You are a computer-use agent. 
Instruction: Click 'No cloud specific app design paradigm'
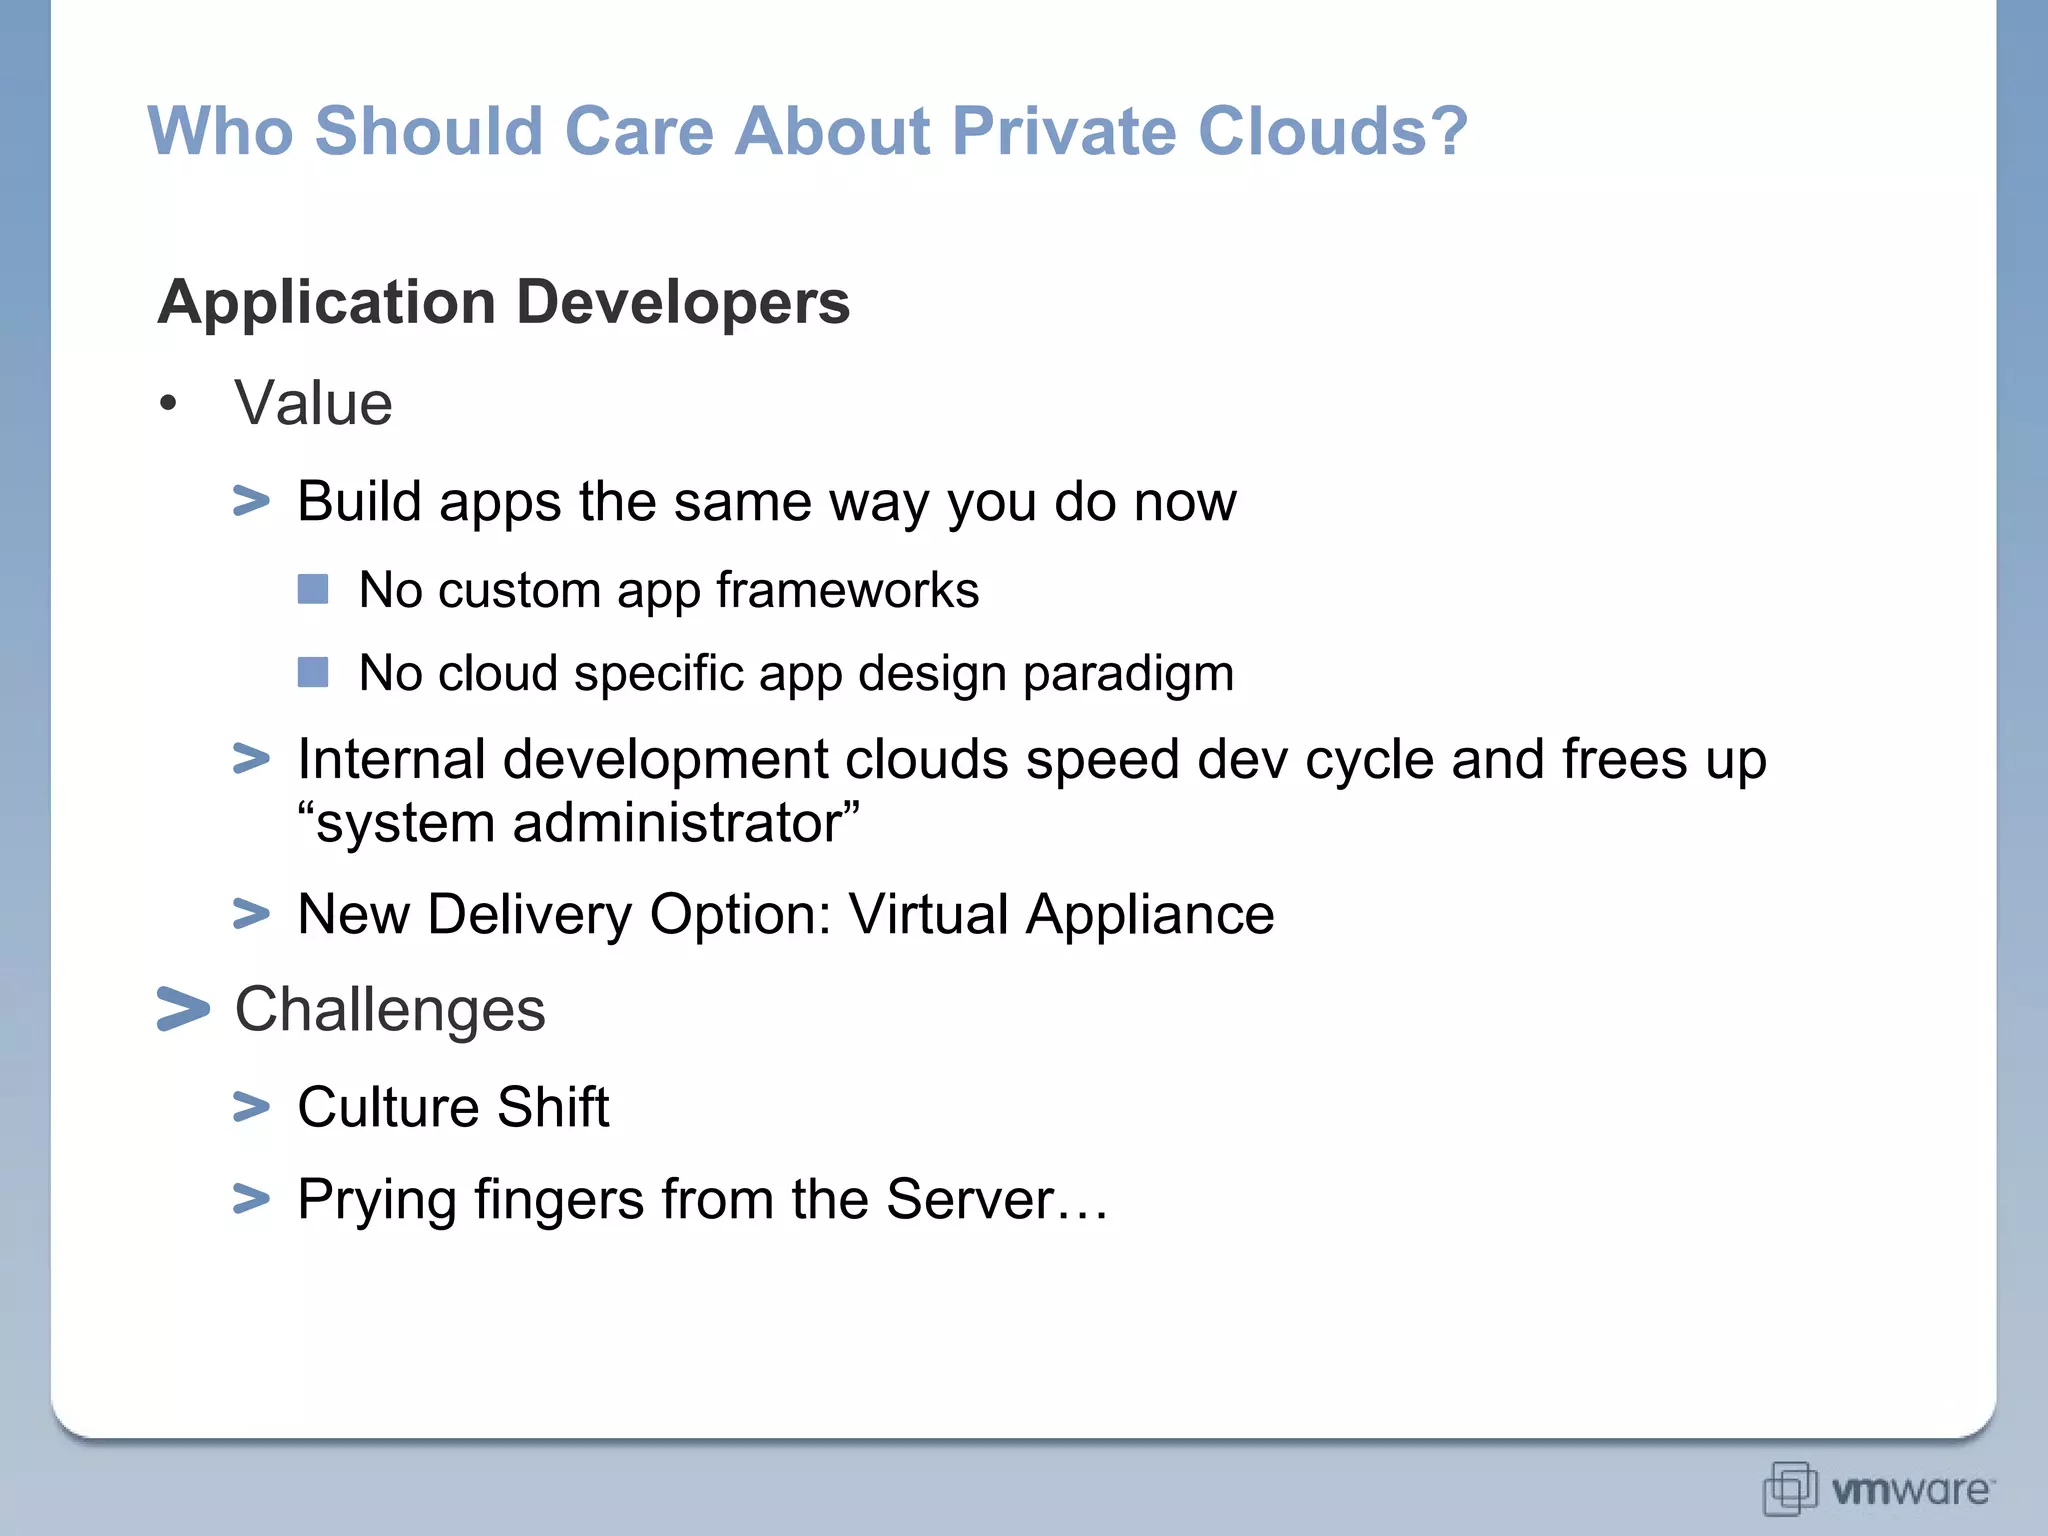coord(797,674)
